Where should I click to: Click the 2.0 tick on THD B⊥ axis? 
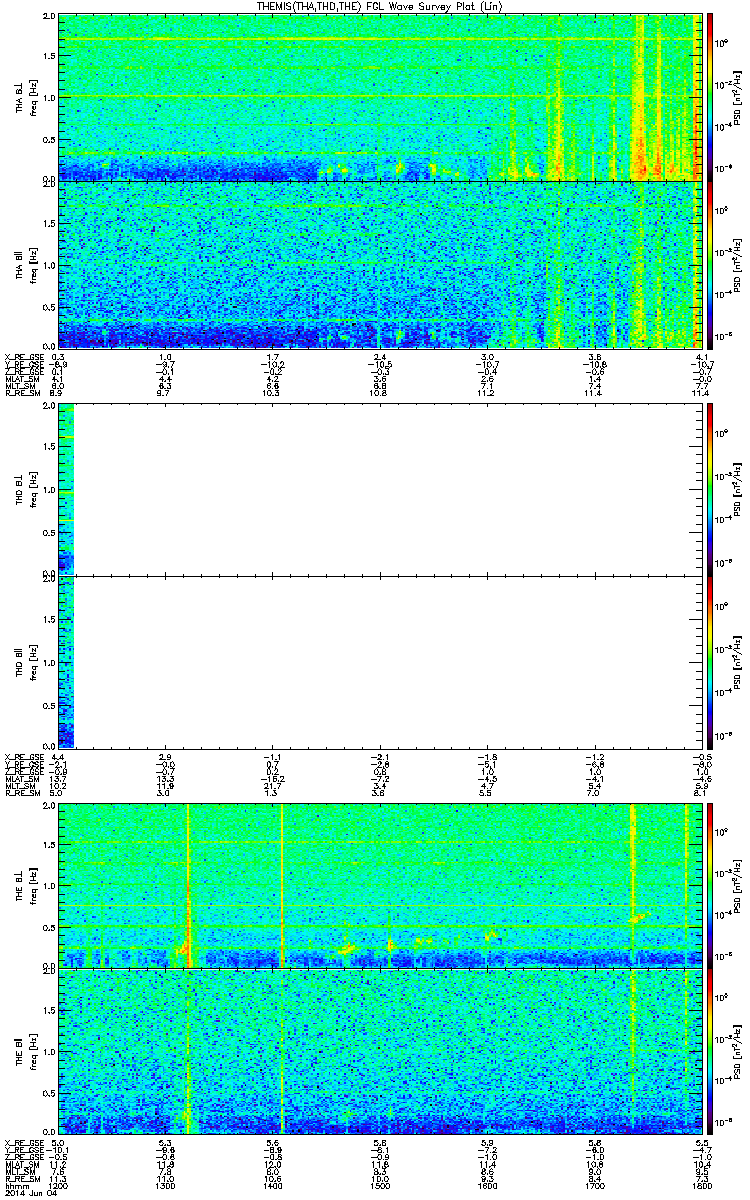49,407
